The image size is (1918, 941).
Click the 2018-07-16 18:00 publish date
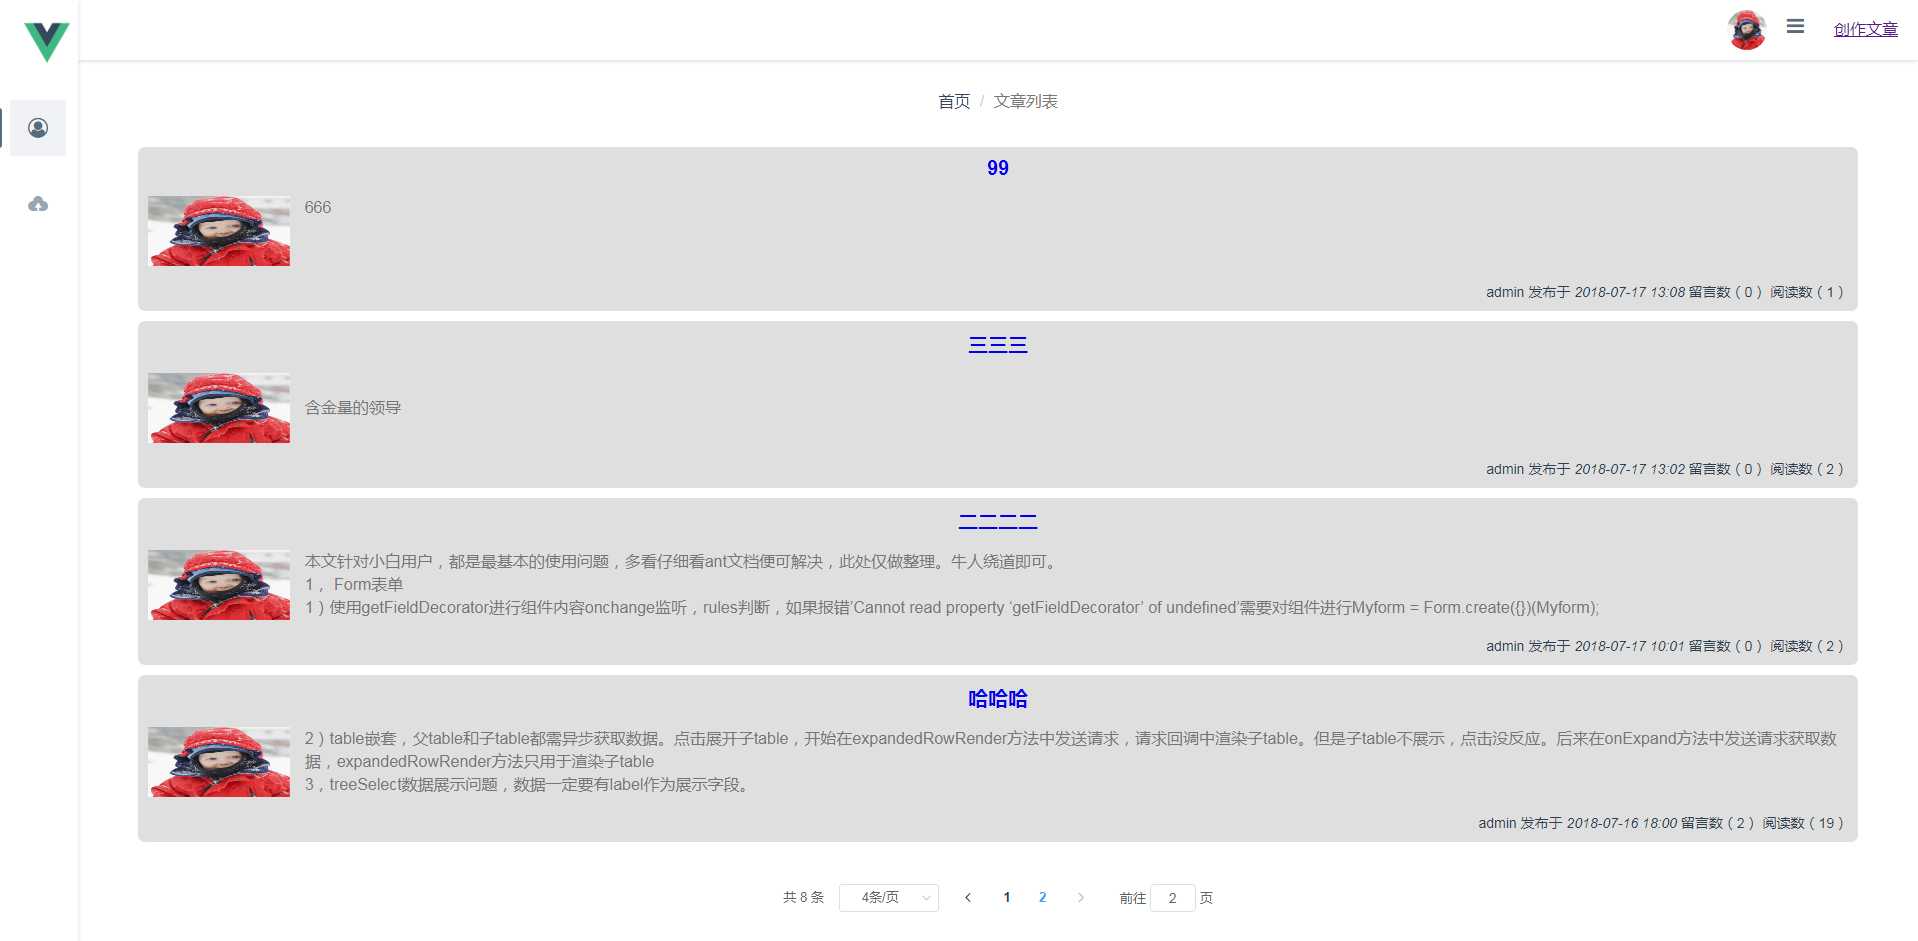coord(1622,824)
